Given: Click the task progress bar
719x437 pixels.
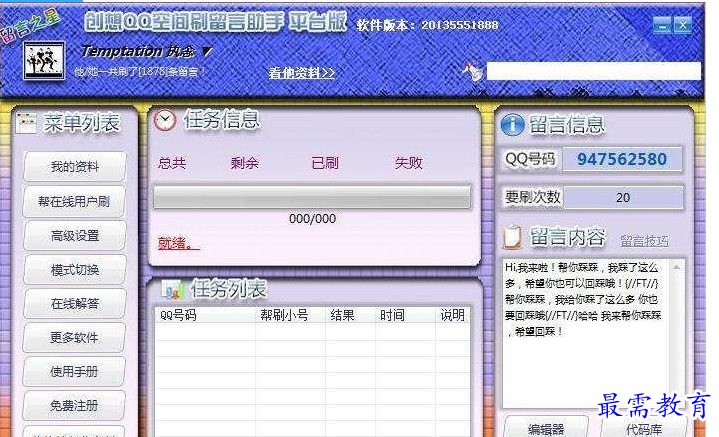Looking at the screenshot, I should point(312,197).
